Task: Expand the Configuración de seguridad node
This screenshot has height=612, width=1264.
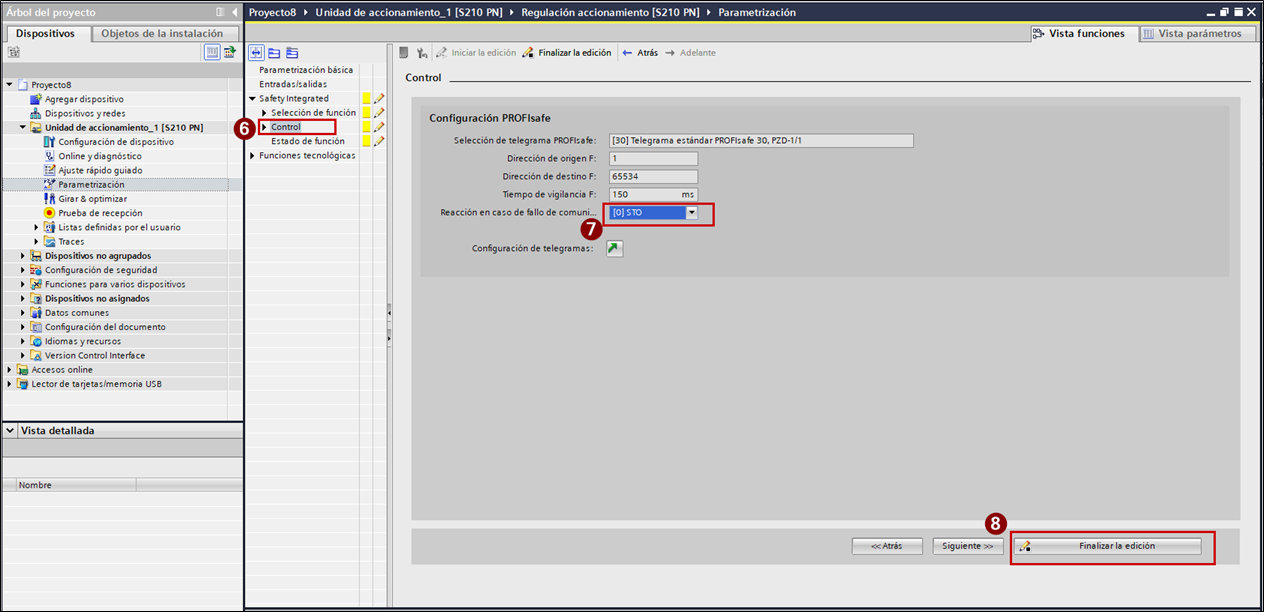Action: (x=23, y=270)
